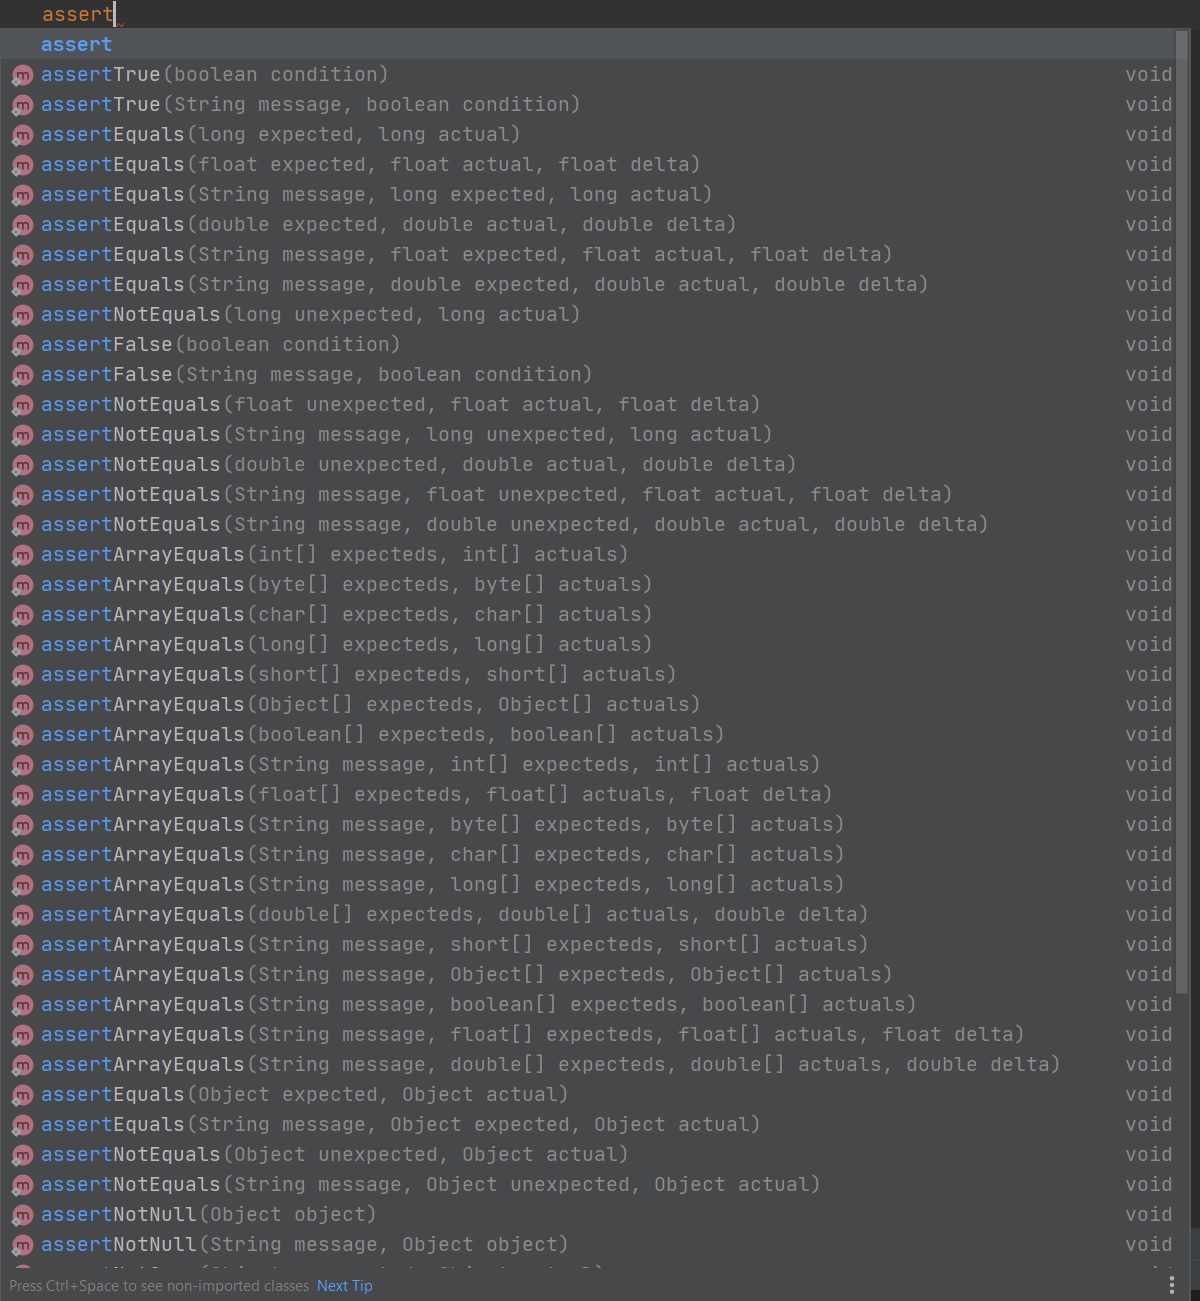Click the method icon beside assertFalse(boolean condition)
Image resolution: width=1200 pixels, height=1301 pixels.
(22, 345)
